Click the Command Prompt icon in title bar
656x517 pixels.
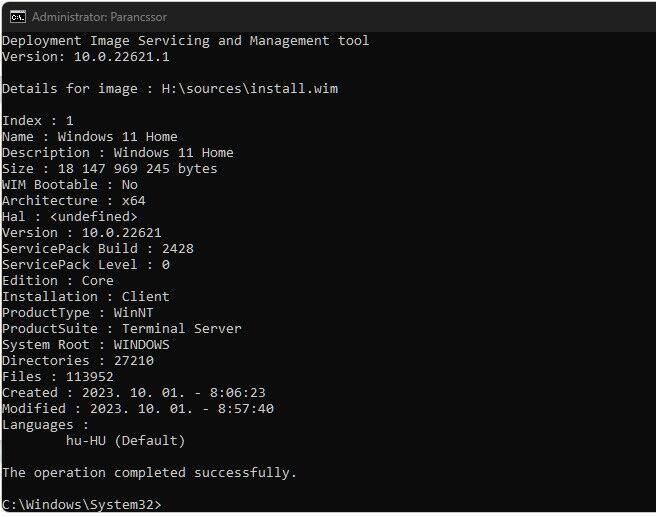[x=18, y=17]
